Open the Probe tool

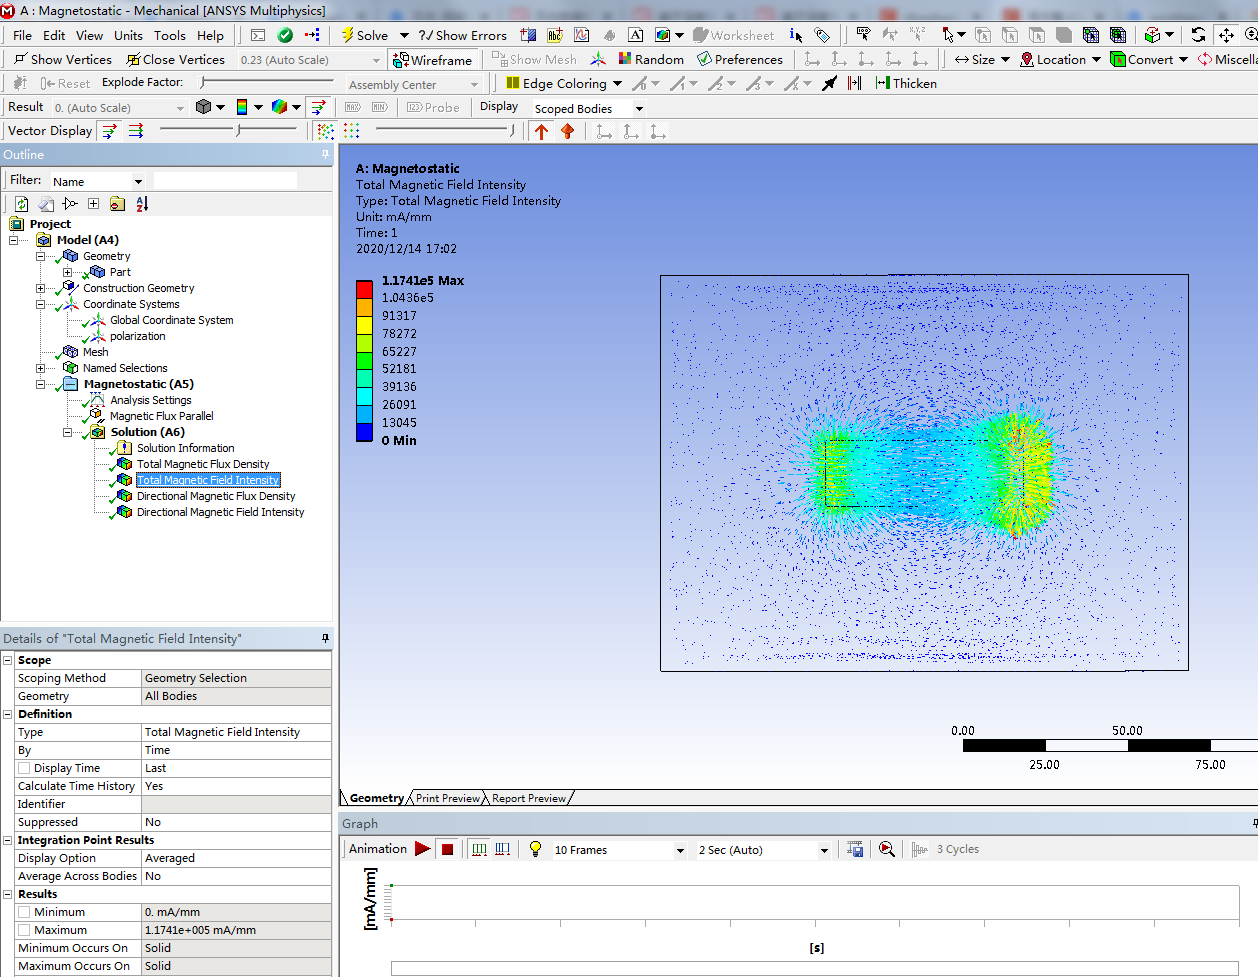433,108
